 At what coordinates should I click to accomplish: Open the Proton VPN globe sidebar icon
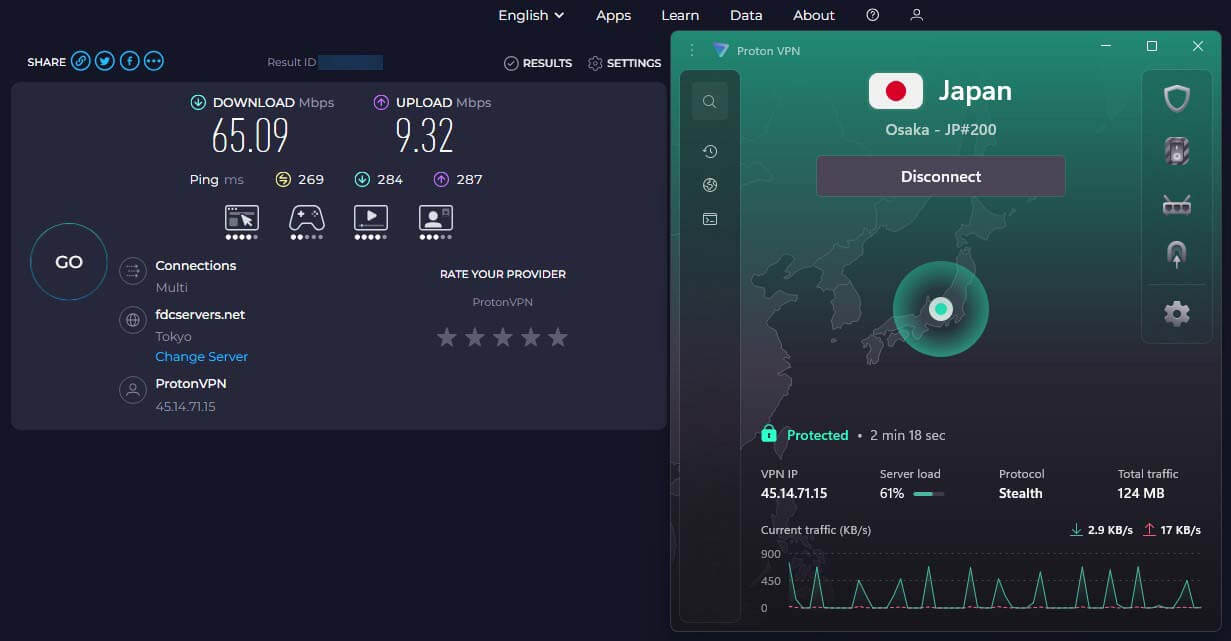coord(710,185)
